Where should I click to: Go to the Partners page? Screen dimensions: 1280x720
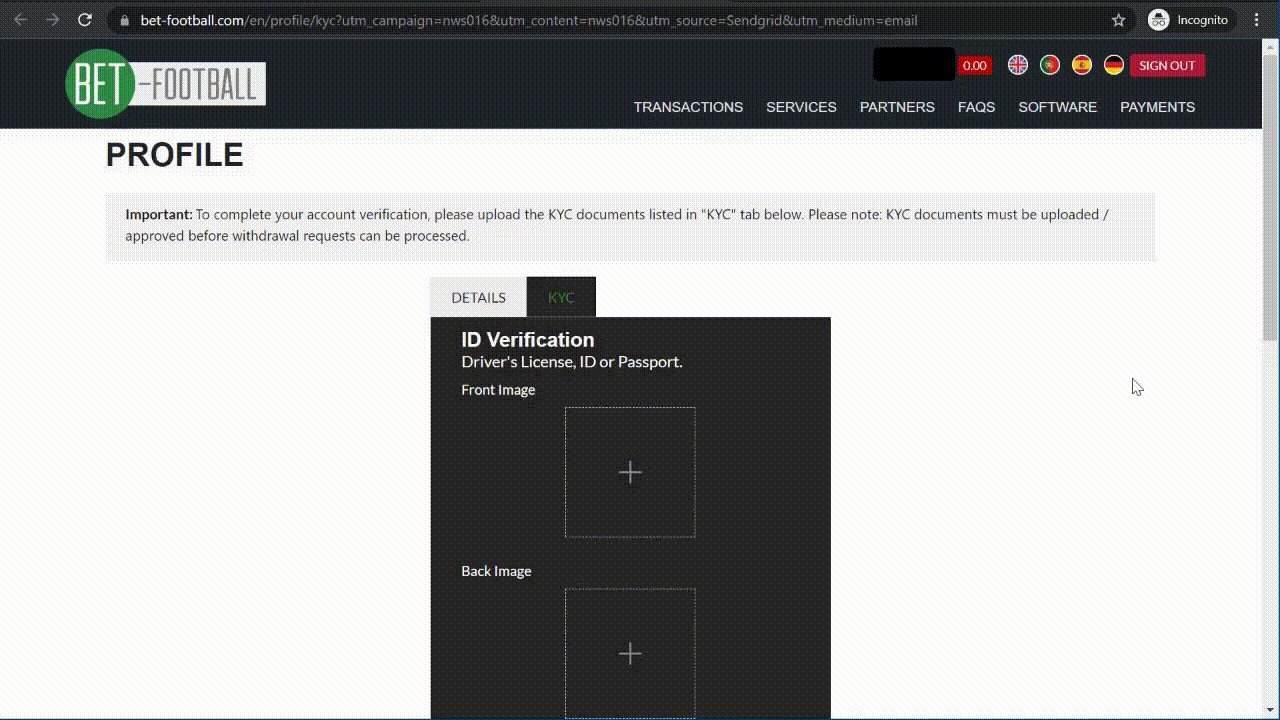coord(897,107)
